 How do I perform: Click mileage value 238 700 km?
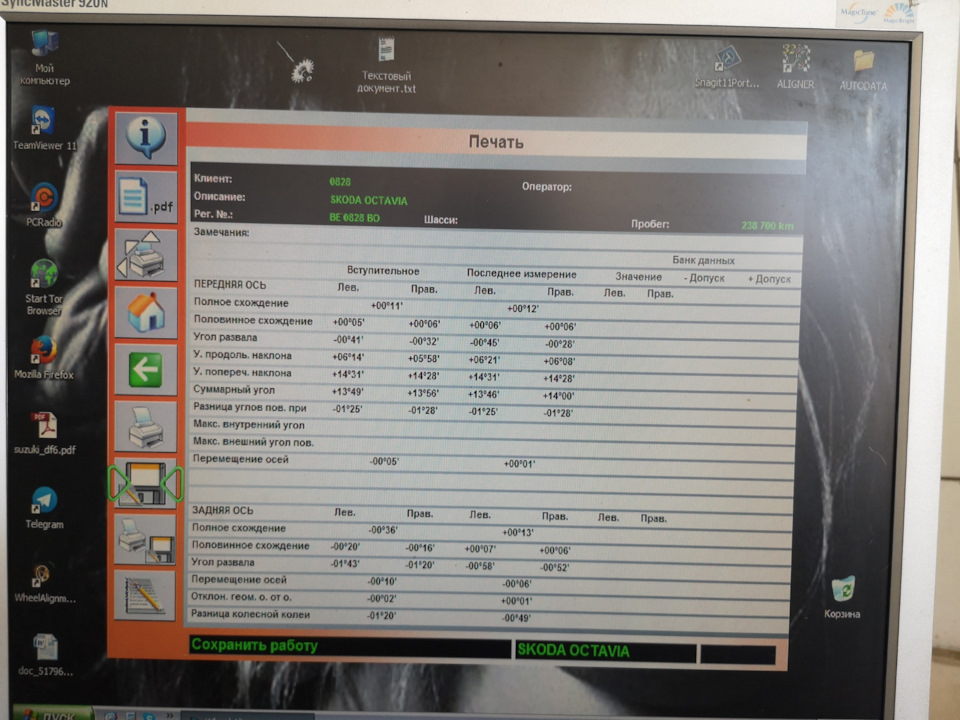click(x=767, y=226)
